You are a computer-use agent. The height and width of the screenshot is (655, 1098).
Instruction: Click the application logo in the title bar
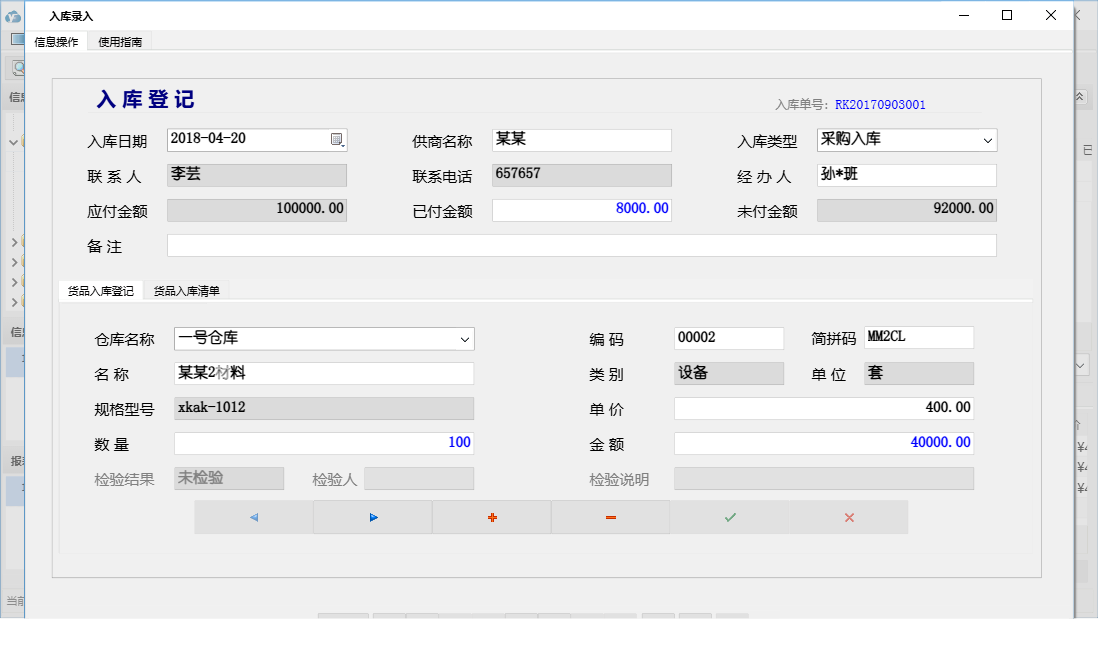12,15
